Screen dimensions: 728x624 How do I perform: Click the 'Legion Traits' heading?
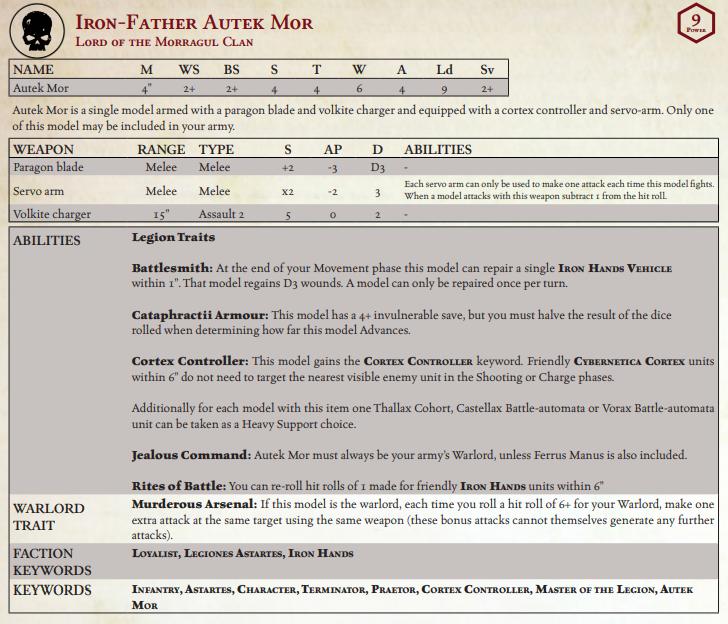(x=173, y=237)
